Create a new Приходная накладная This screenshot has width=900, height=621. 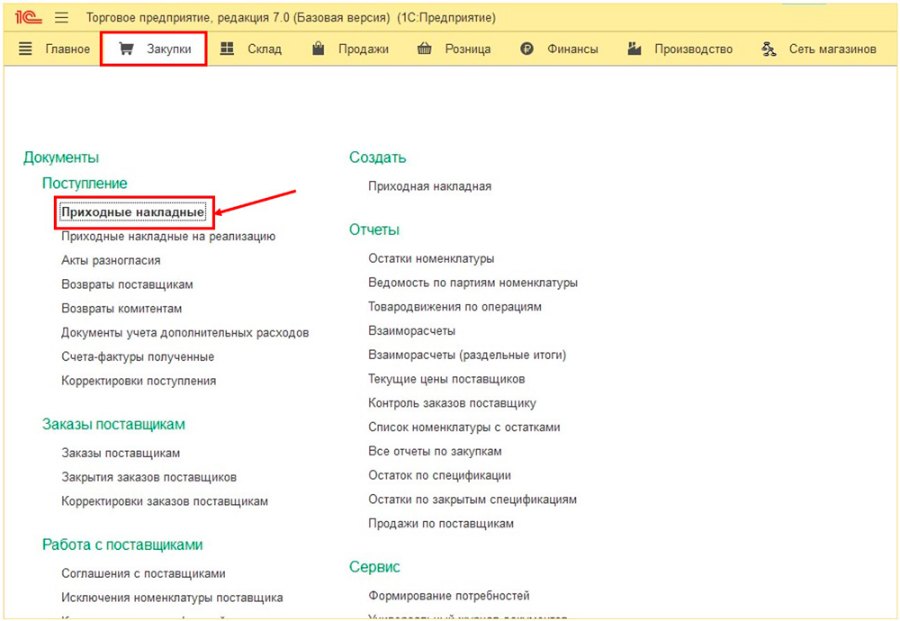(x=430, y=187)
